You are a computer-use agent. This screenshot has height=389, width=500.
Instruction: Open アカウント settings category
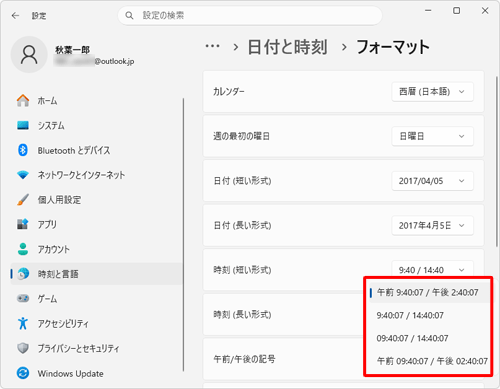pos(97,249)
